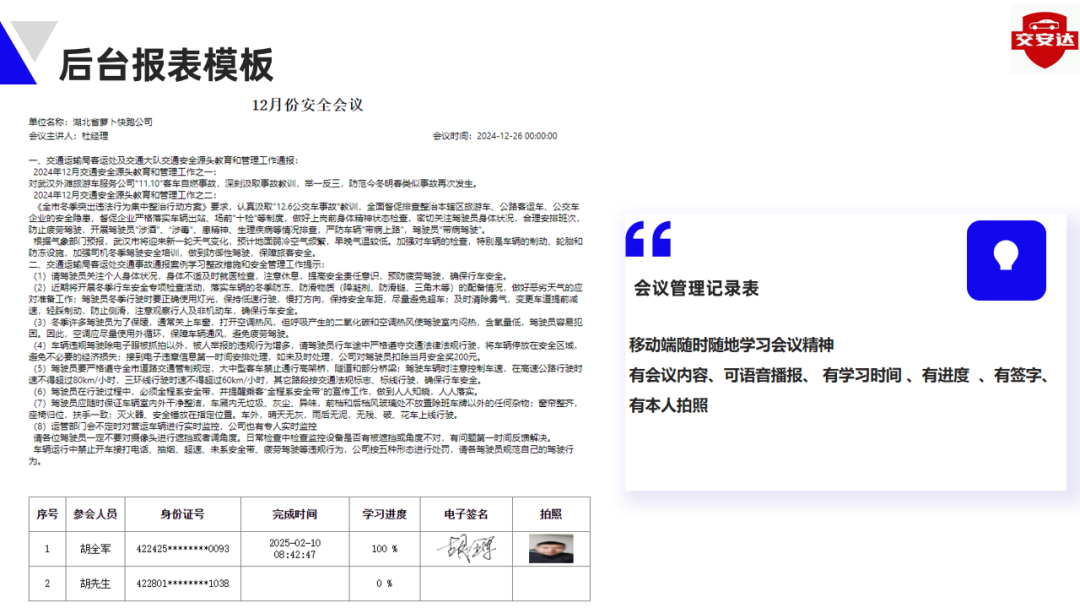Viewport: 1080px width, 608px height.
Task: Click the 学习进度 column header
Action: coord(384,514)
